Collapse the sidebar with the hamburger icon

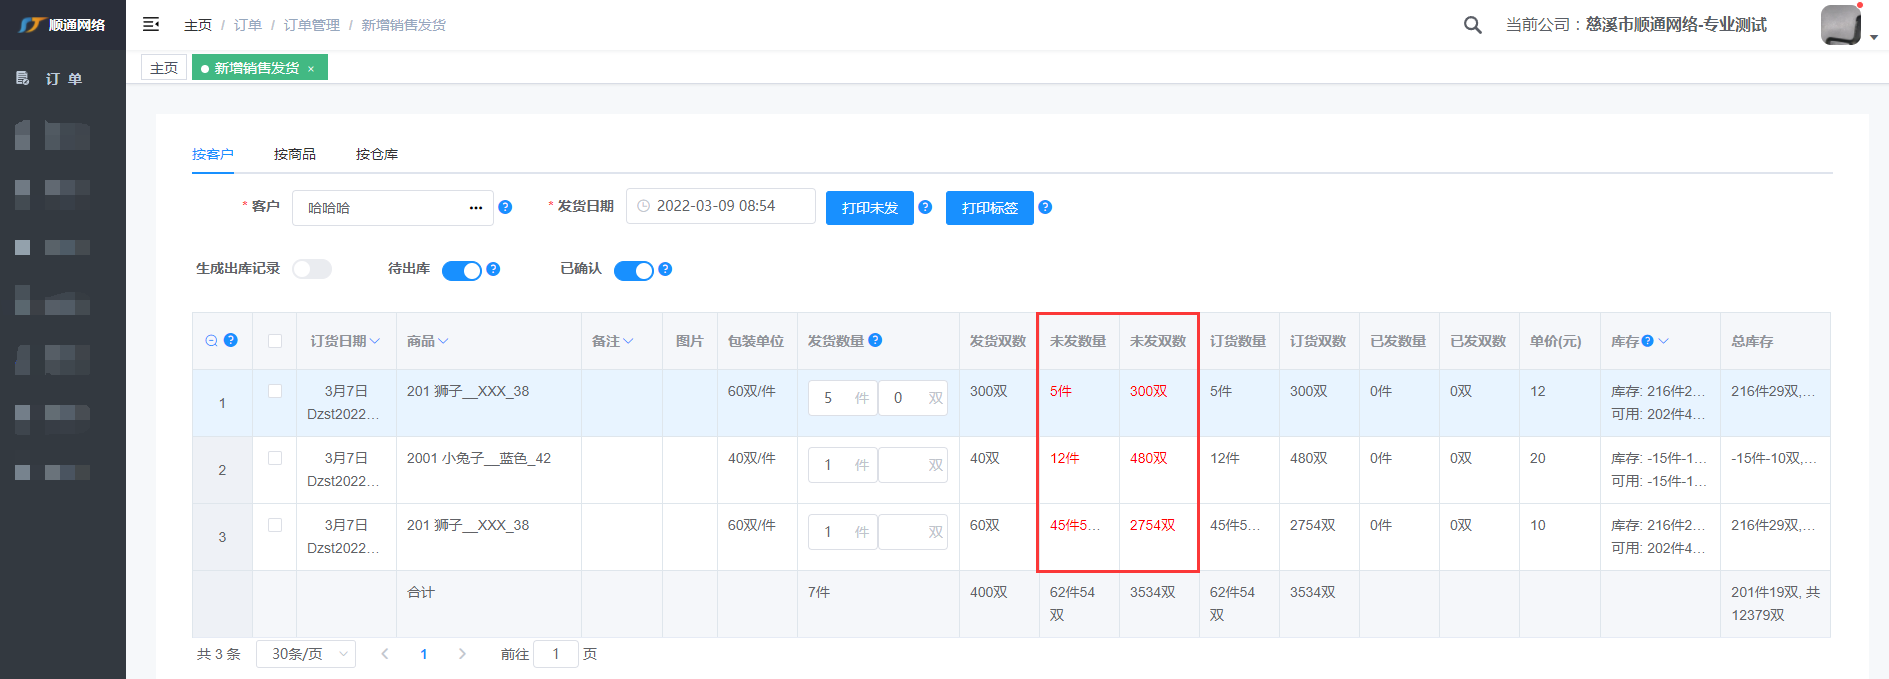coord(151,24)
